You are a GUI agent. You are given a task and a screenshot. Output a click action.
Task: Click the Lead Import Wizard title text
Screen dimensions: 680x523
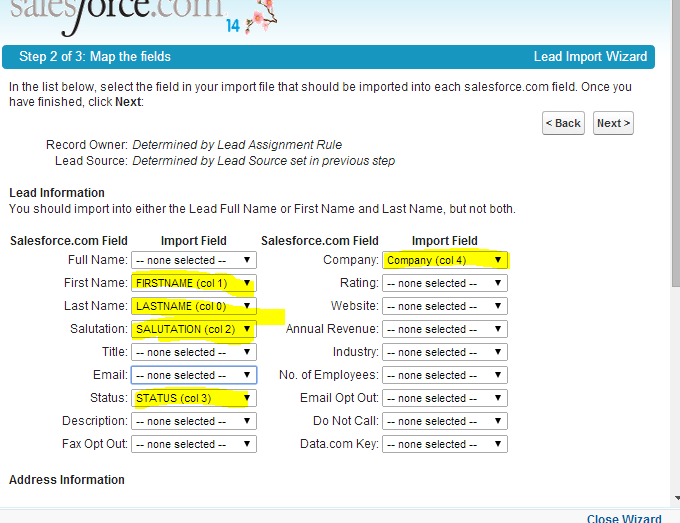(x=590, y=56)
